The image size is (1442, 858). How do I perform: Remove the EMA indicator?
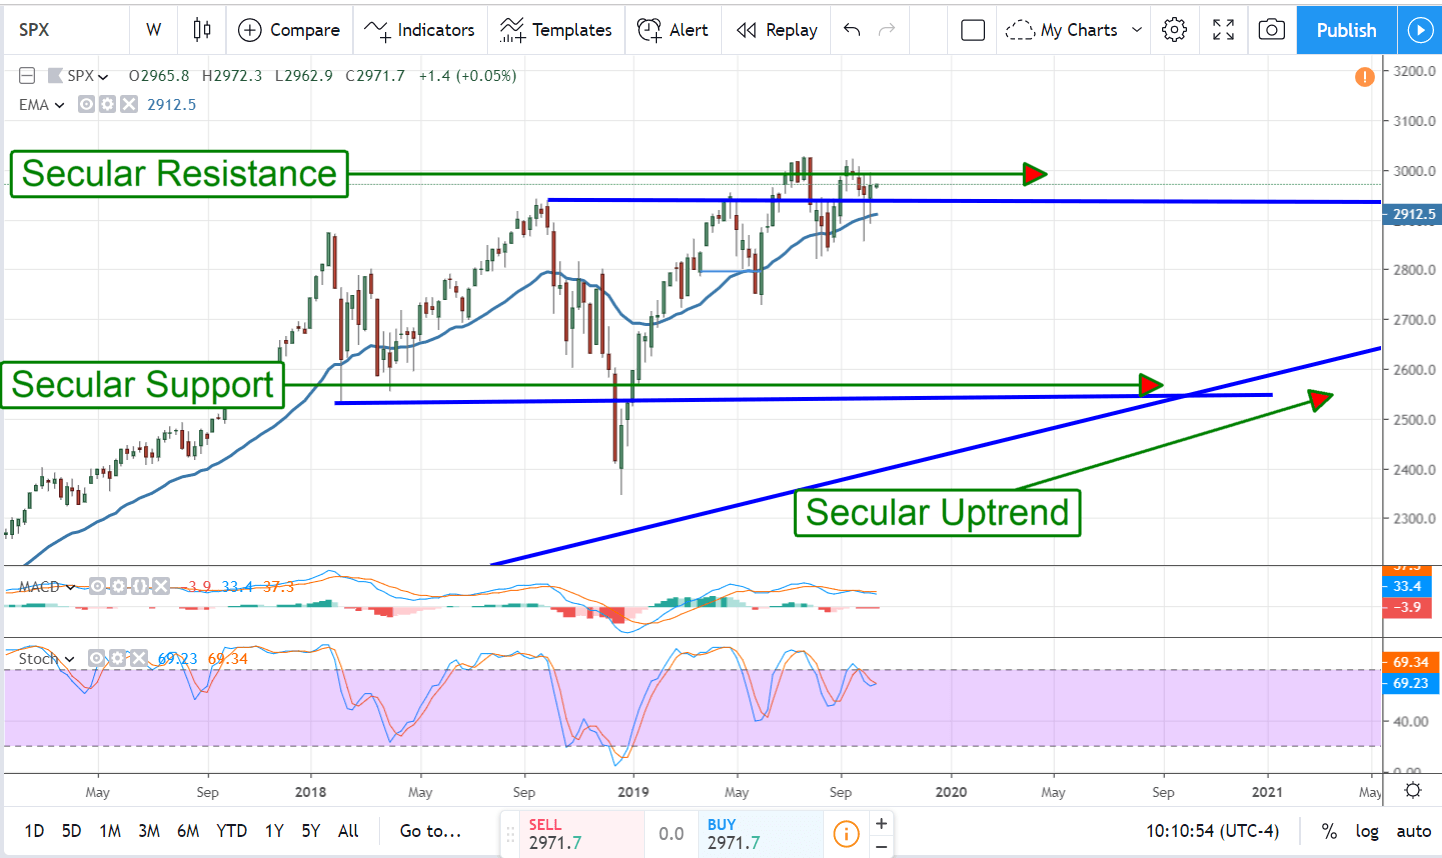[129, 104]
